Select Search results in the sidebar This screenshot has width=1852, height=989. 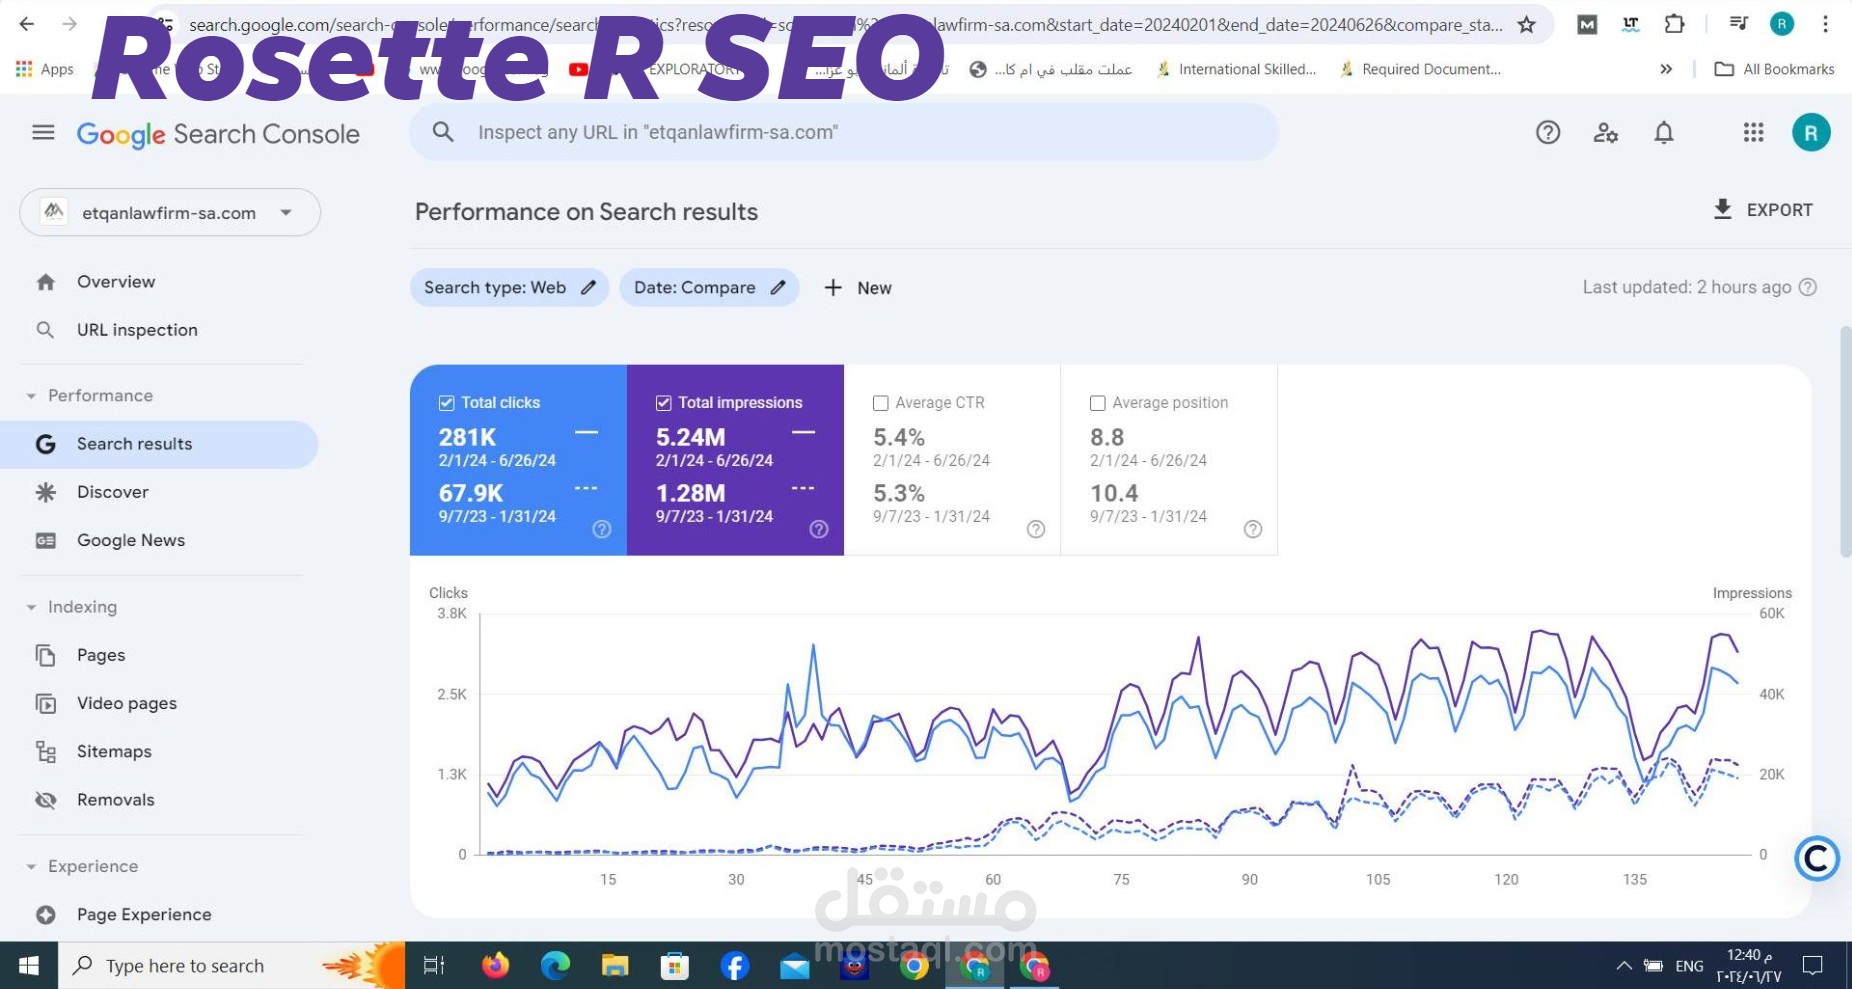160,444
